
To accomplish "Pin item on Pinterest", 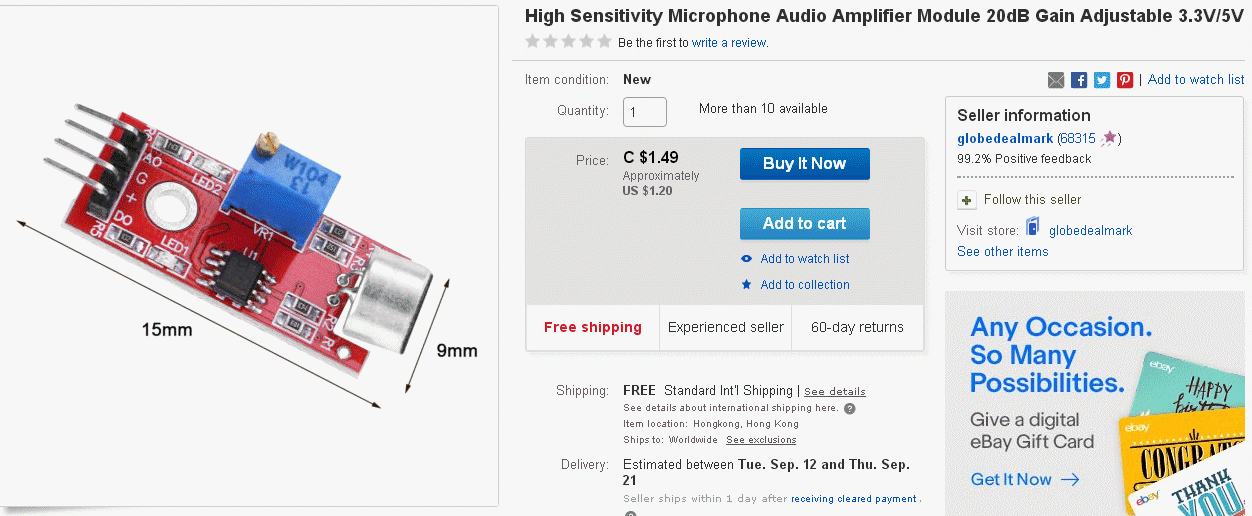I will pyautogui.click(x=1125, y=80).
